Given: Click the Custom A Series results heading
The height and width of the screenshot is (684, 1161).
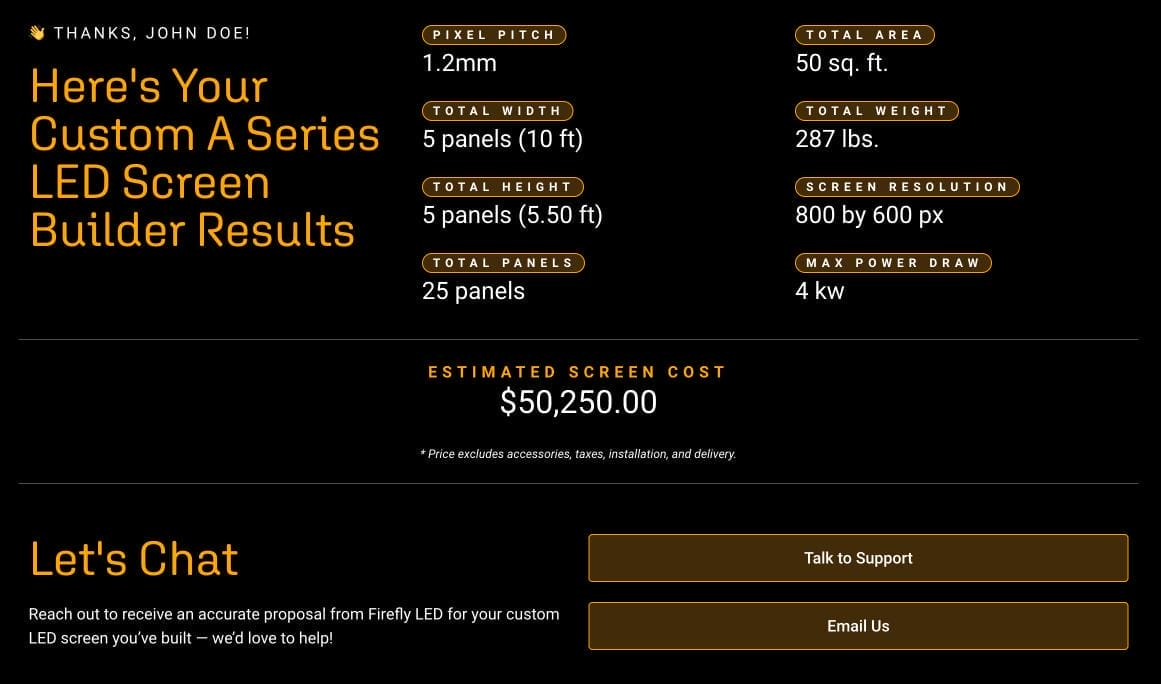Looking at the screenshot, I should [x=205, y=158].
